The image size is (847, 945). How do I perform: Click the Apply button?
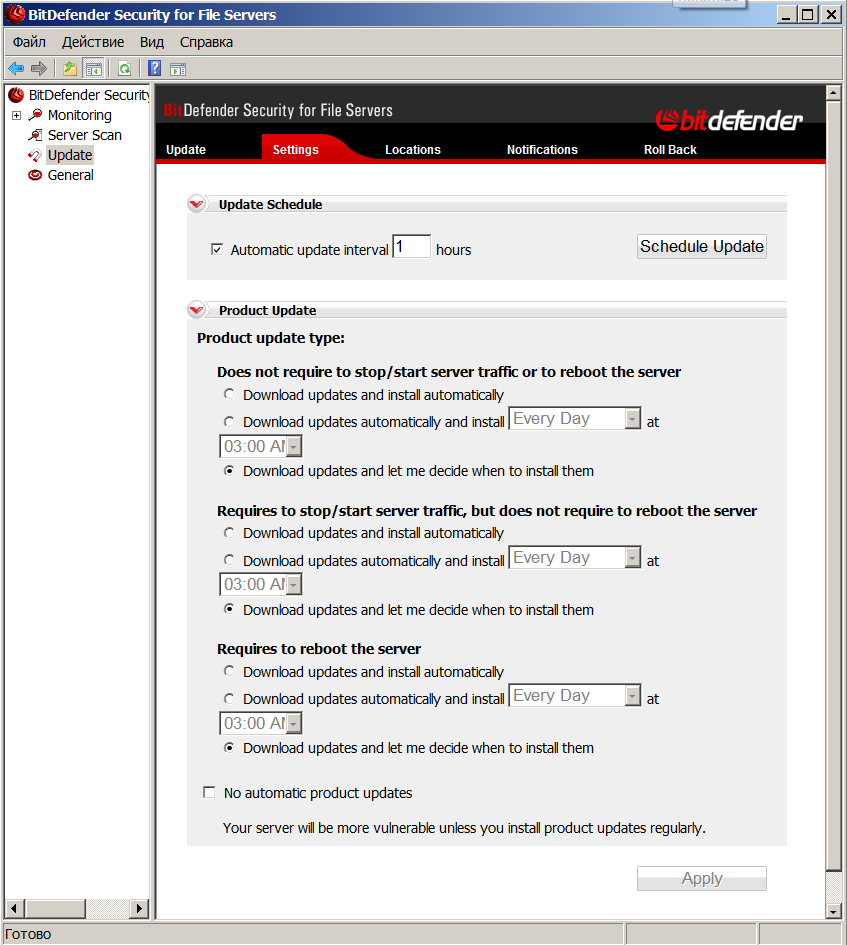pos(702,879)
